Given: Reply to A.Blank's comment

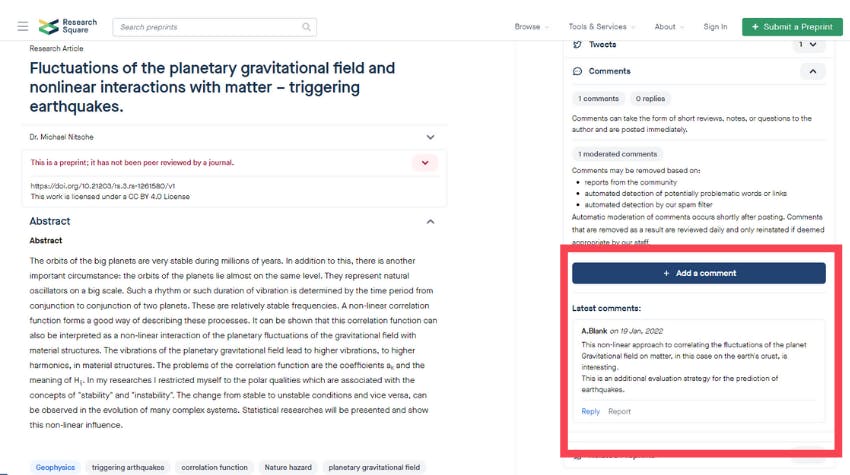Looking at the screenshot, I should tap(590, 412).
